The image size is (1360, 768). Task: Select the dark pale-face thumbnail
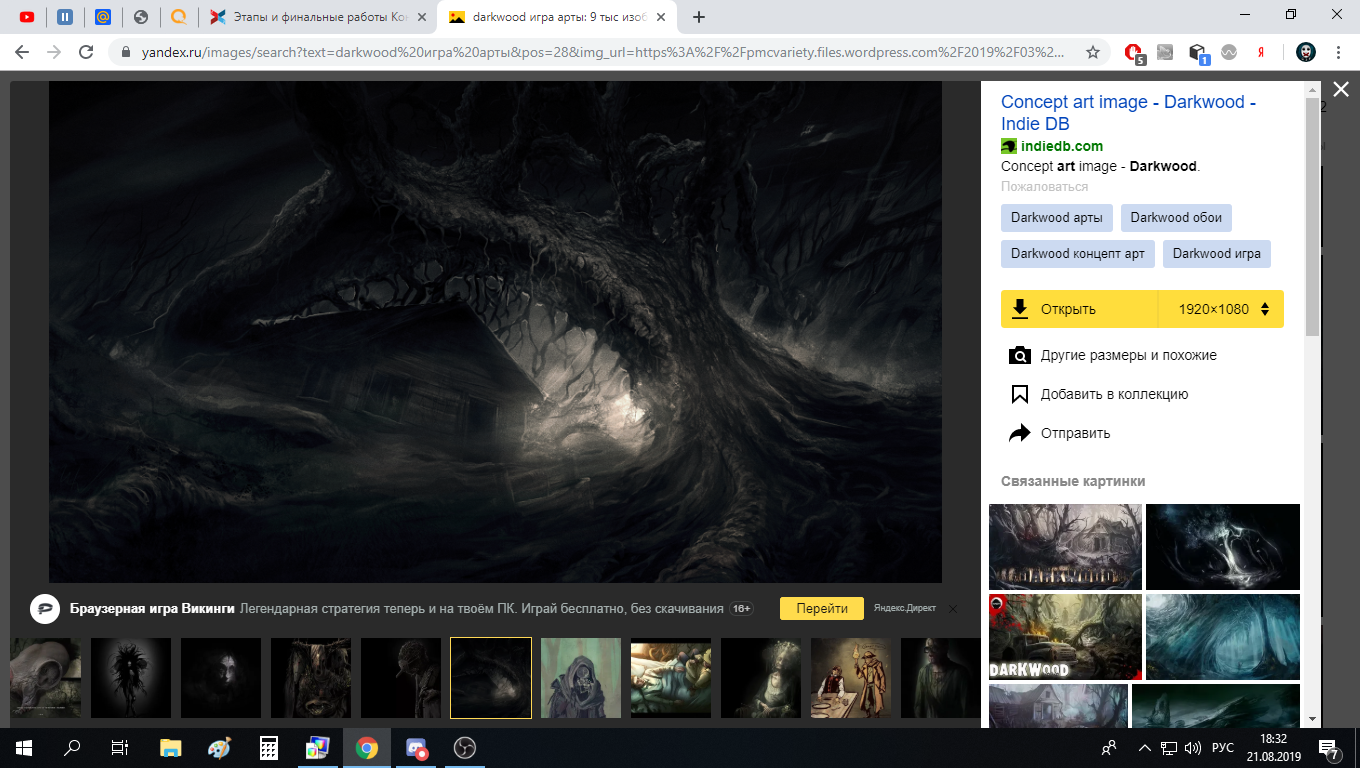[x=221, y=678]
